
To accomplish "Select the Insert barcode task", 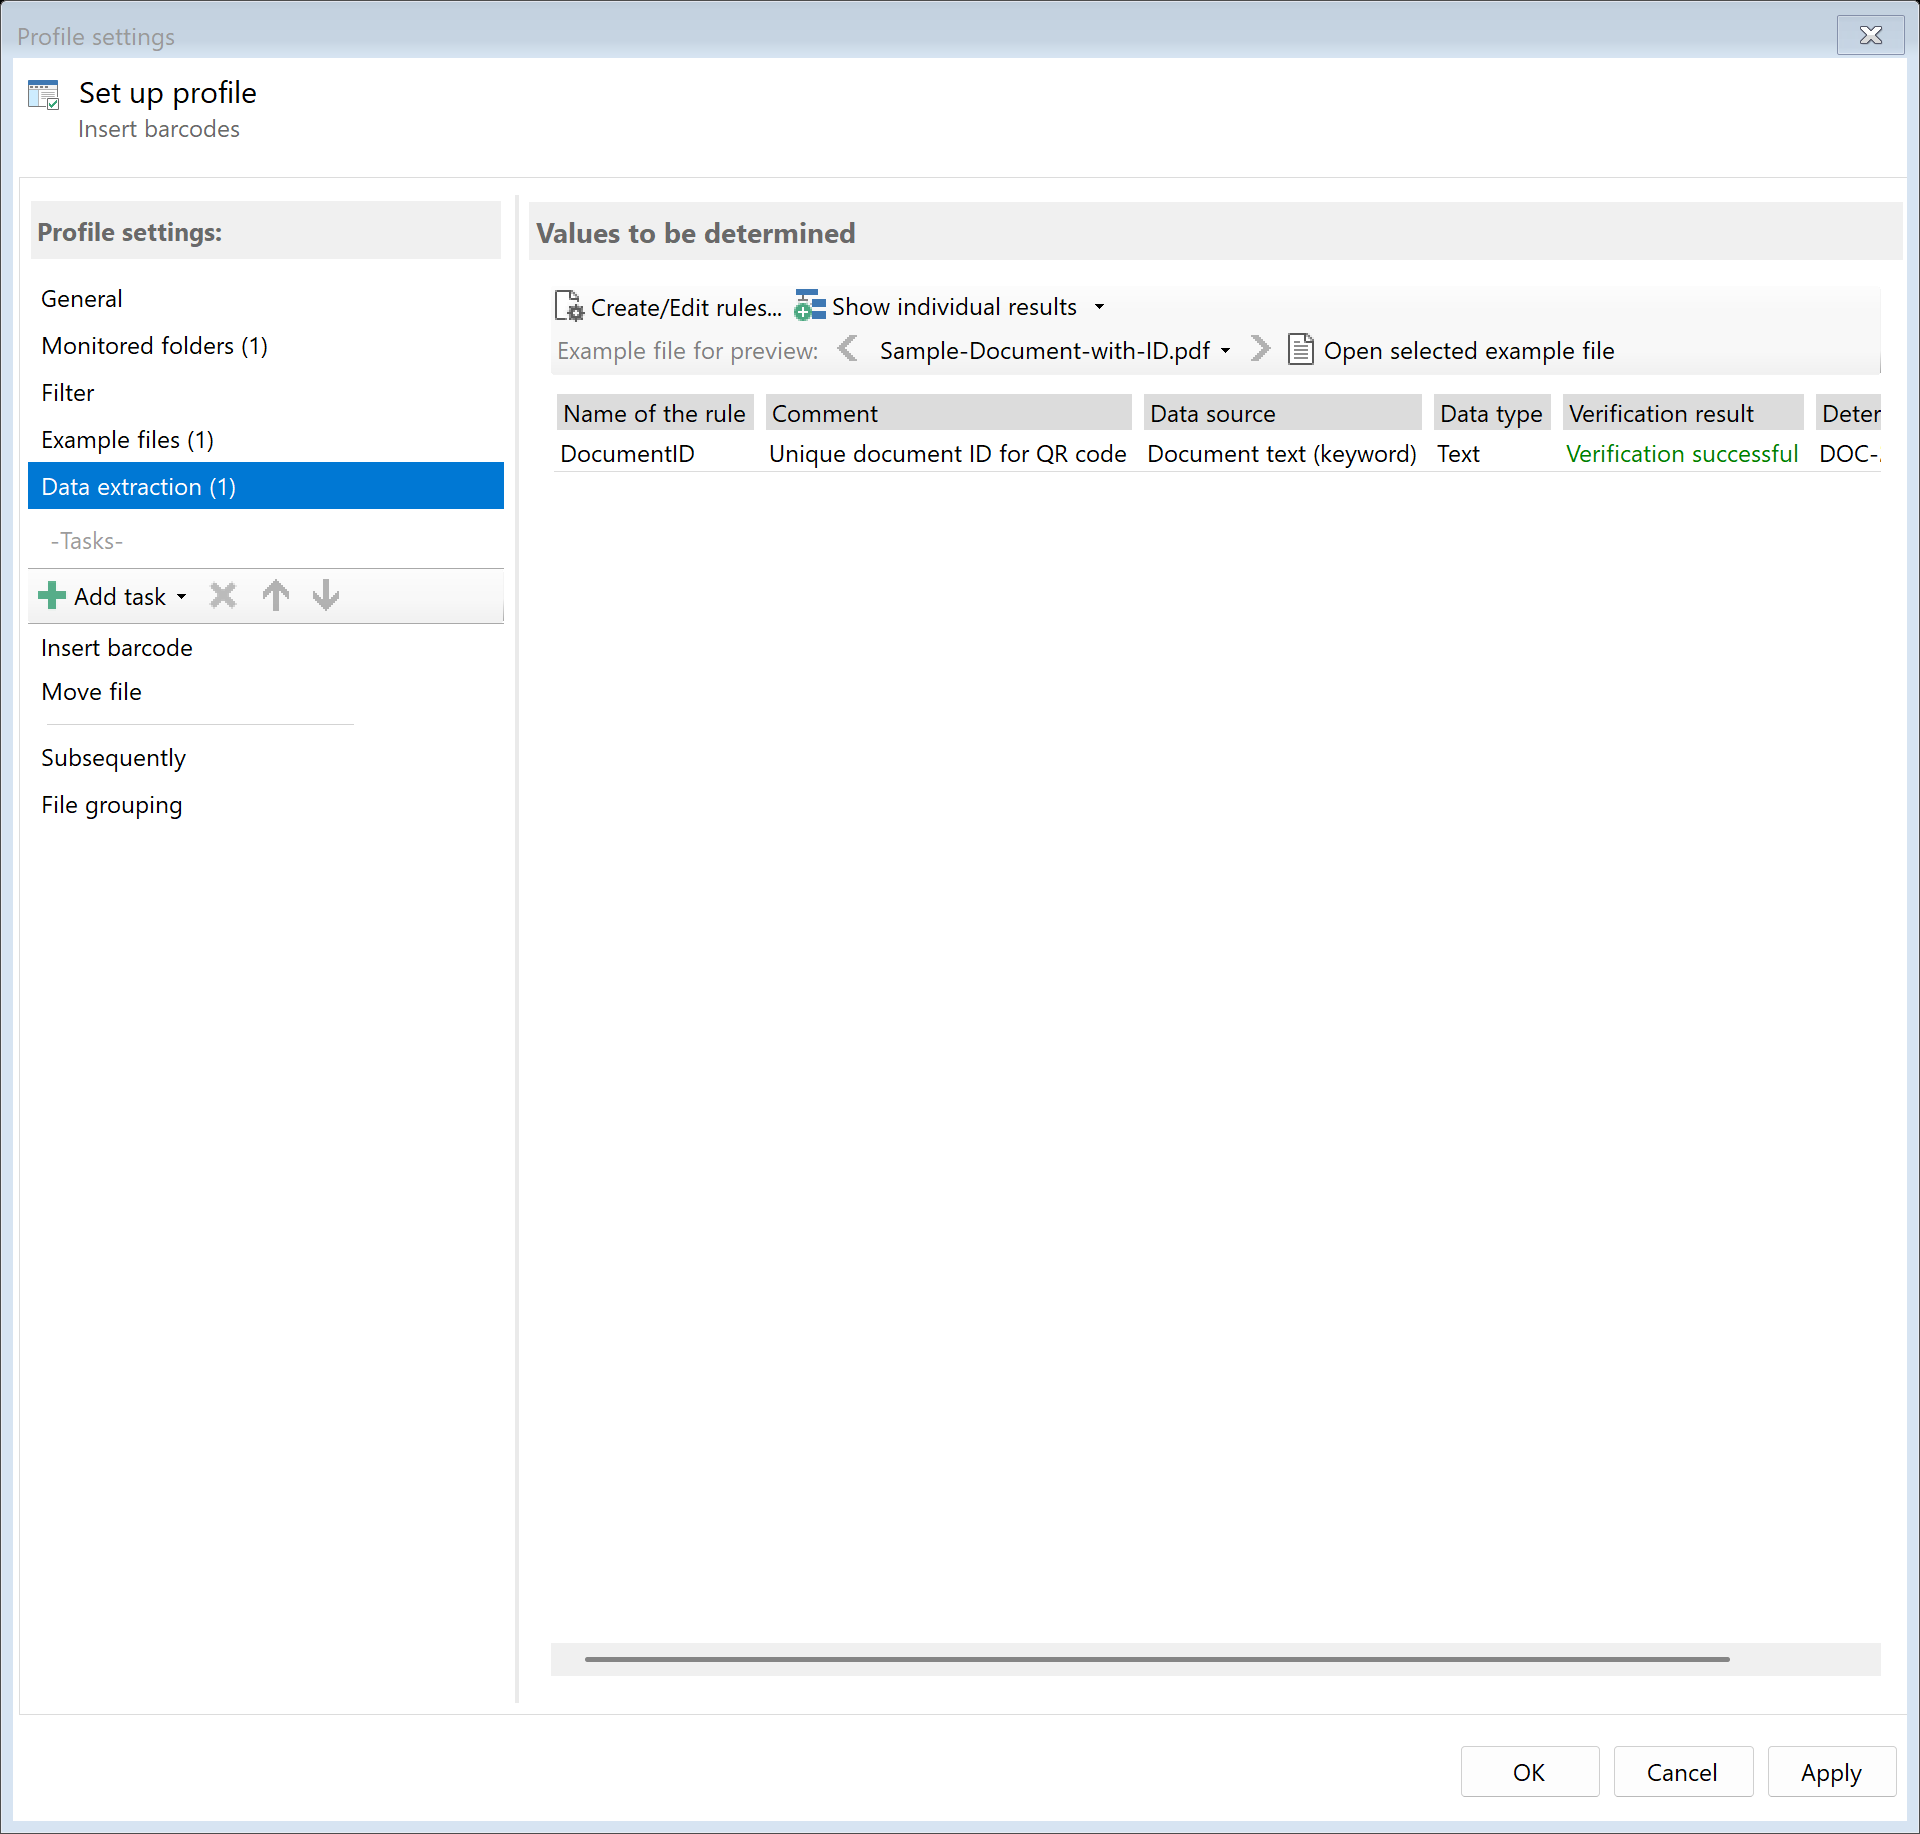I will click(116, 647).
